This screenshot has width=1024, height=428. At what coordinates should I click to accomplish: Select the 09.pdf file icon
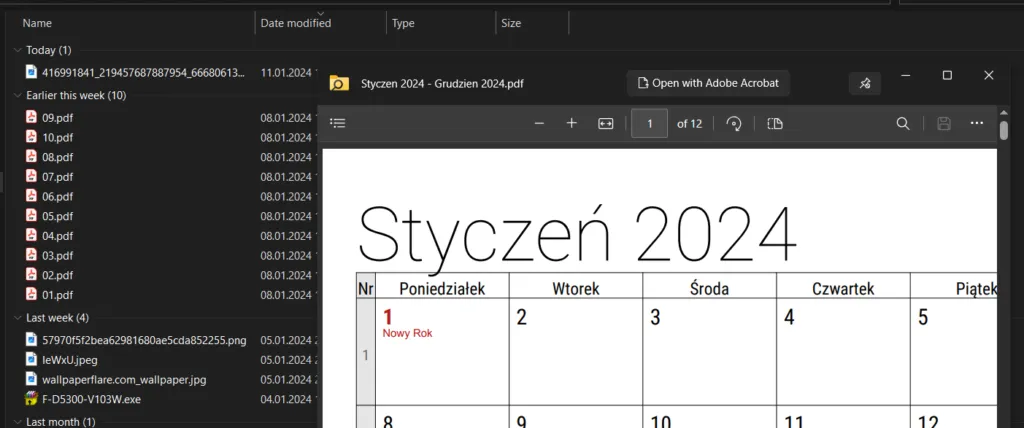(x=31, y=117)
